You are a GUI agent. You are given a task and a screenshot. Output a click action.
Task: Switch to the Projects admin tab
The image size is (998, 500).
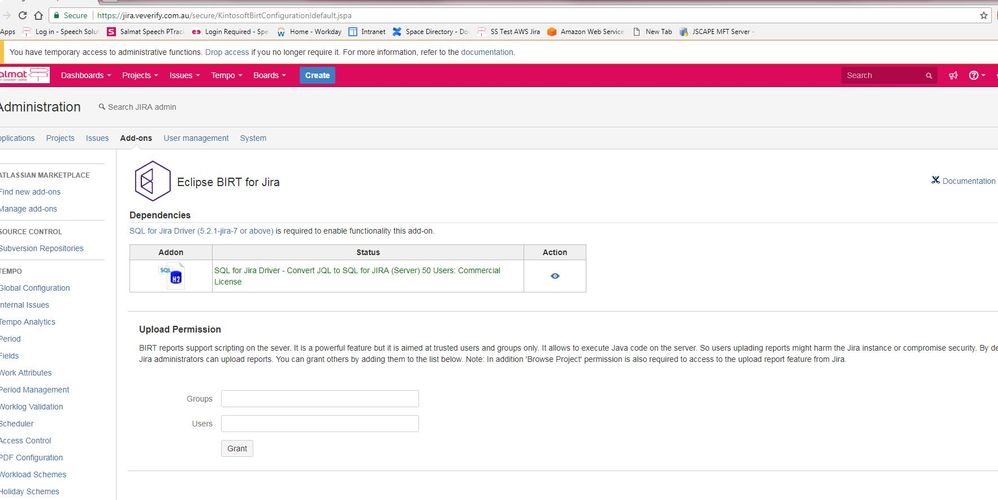click(60, 138)
